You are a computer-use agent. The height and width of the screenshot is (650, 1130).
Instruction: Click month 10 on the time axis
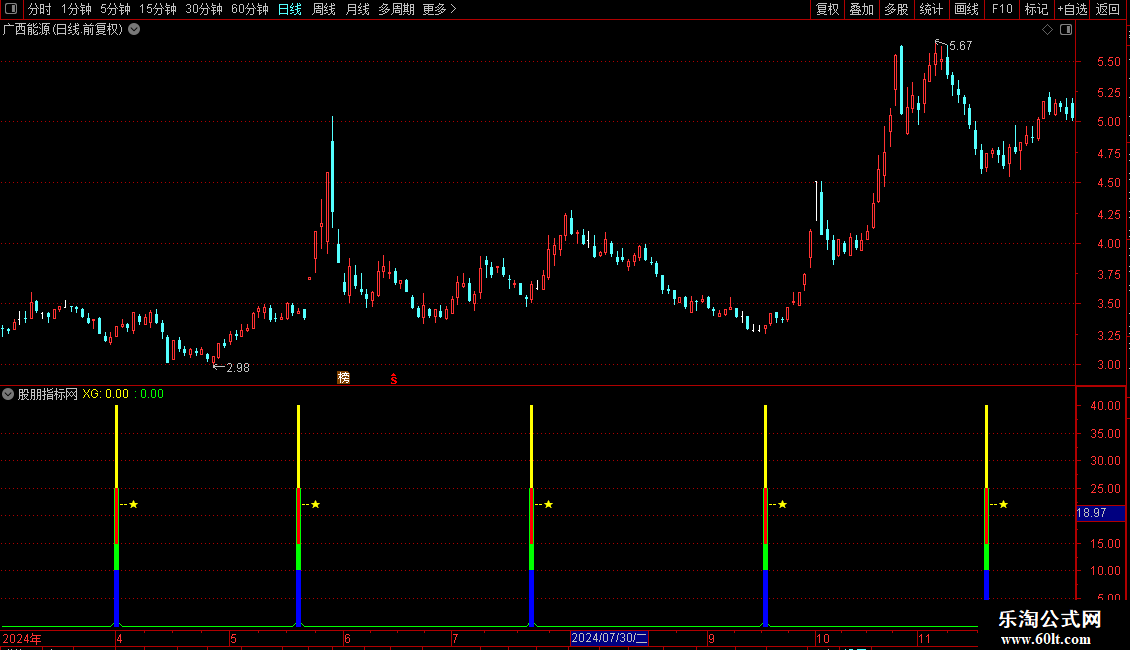coord(822,638)
